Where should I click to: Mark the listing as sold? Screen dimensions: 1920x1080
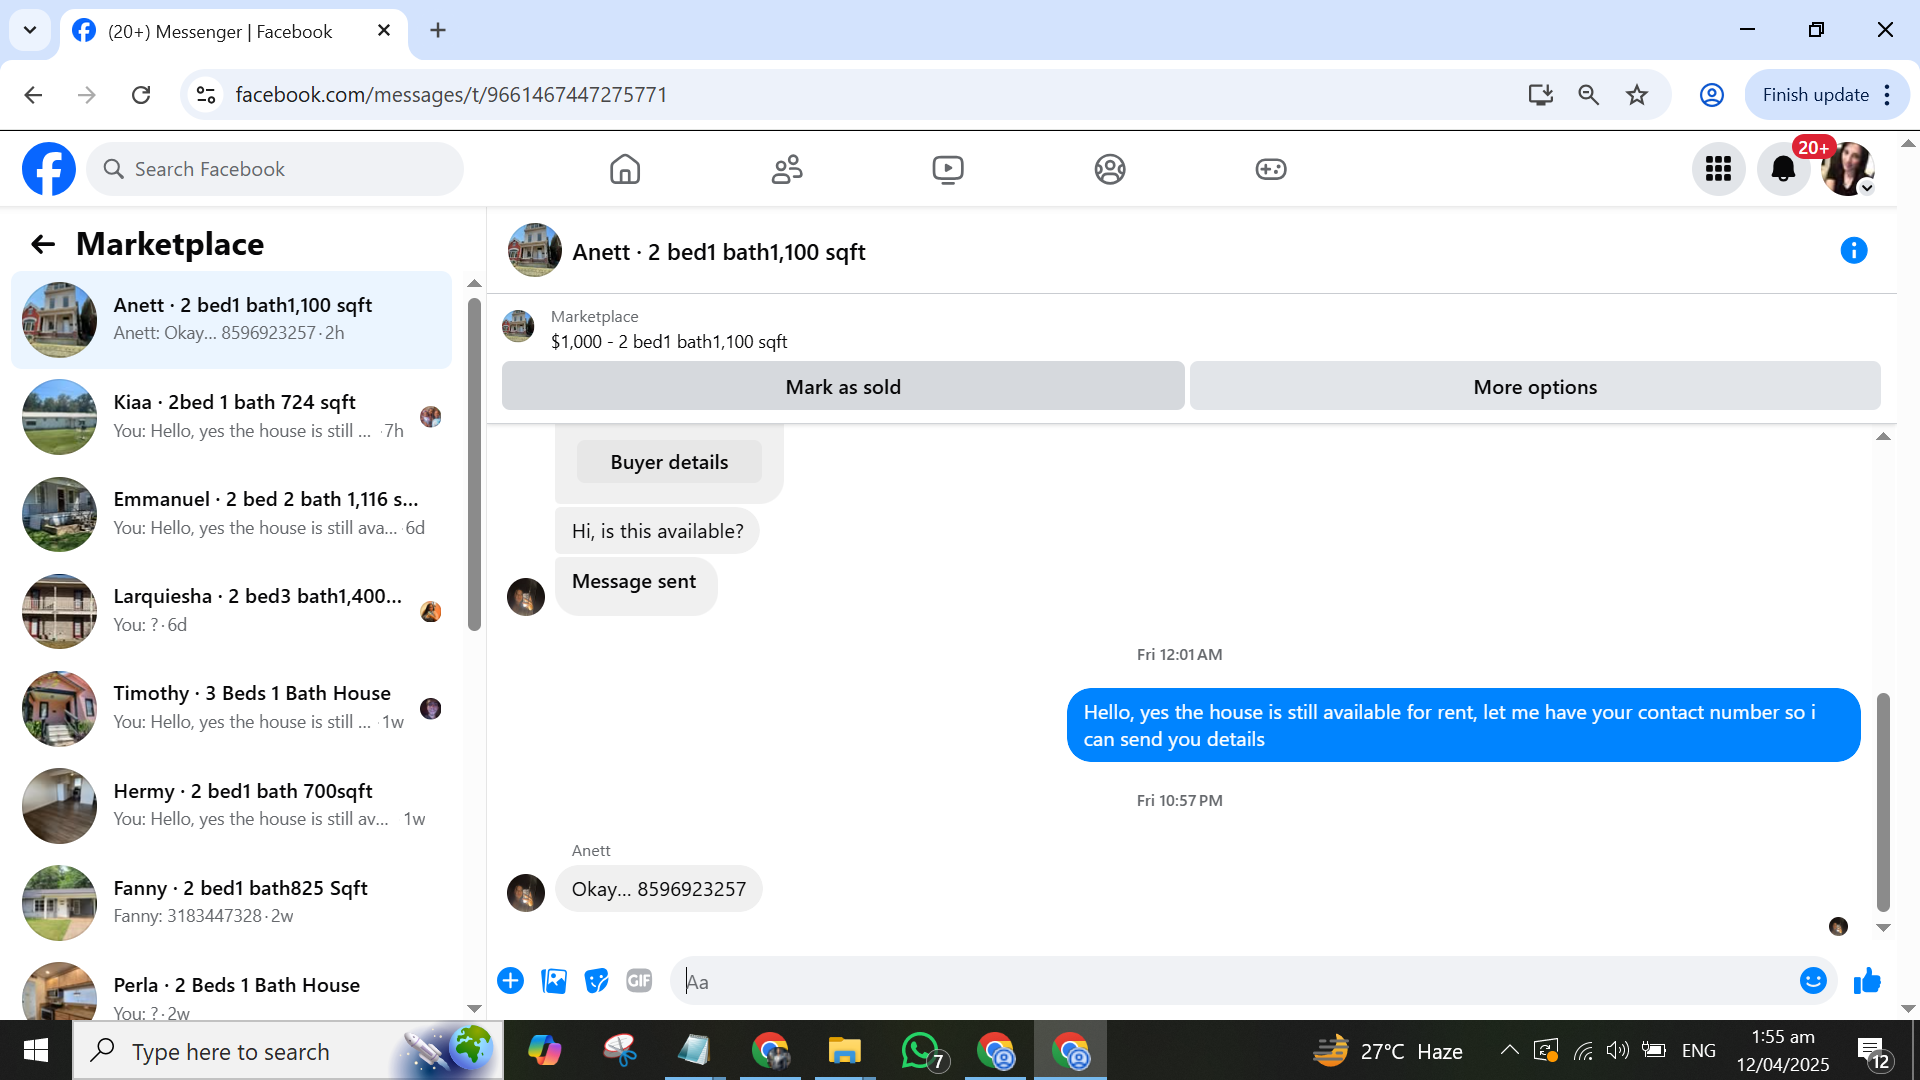coord(843,387)
